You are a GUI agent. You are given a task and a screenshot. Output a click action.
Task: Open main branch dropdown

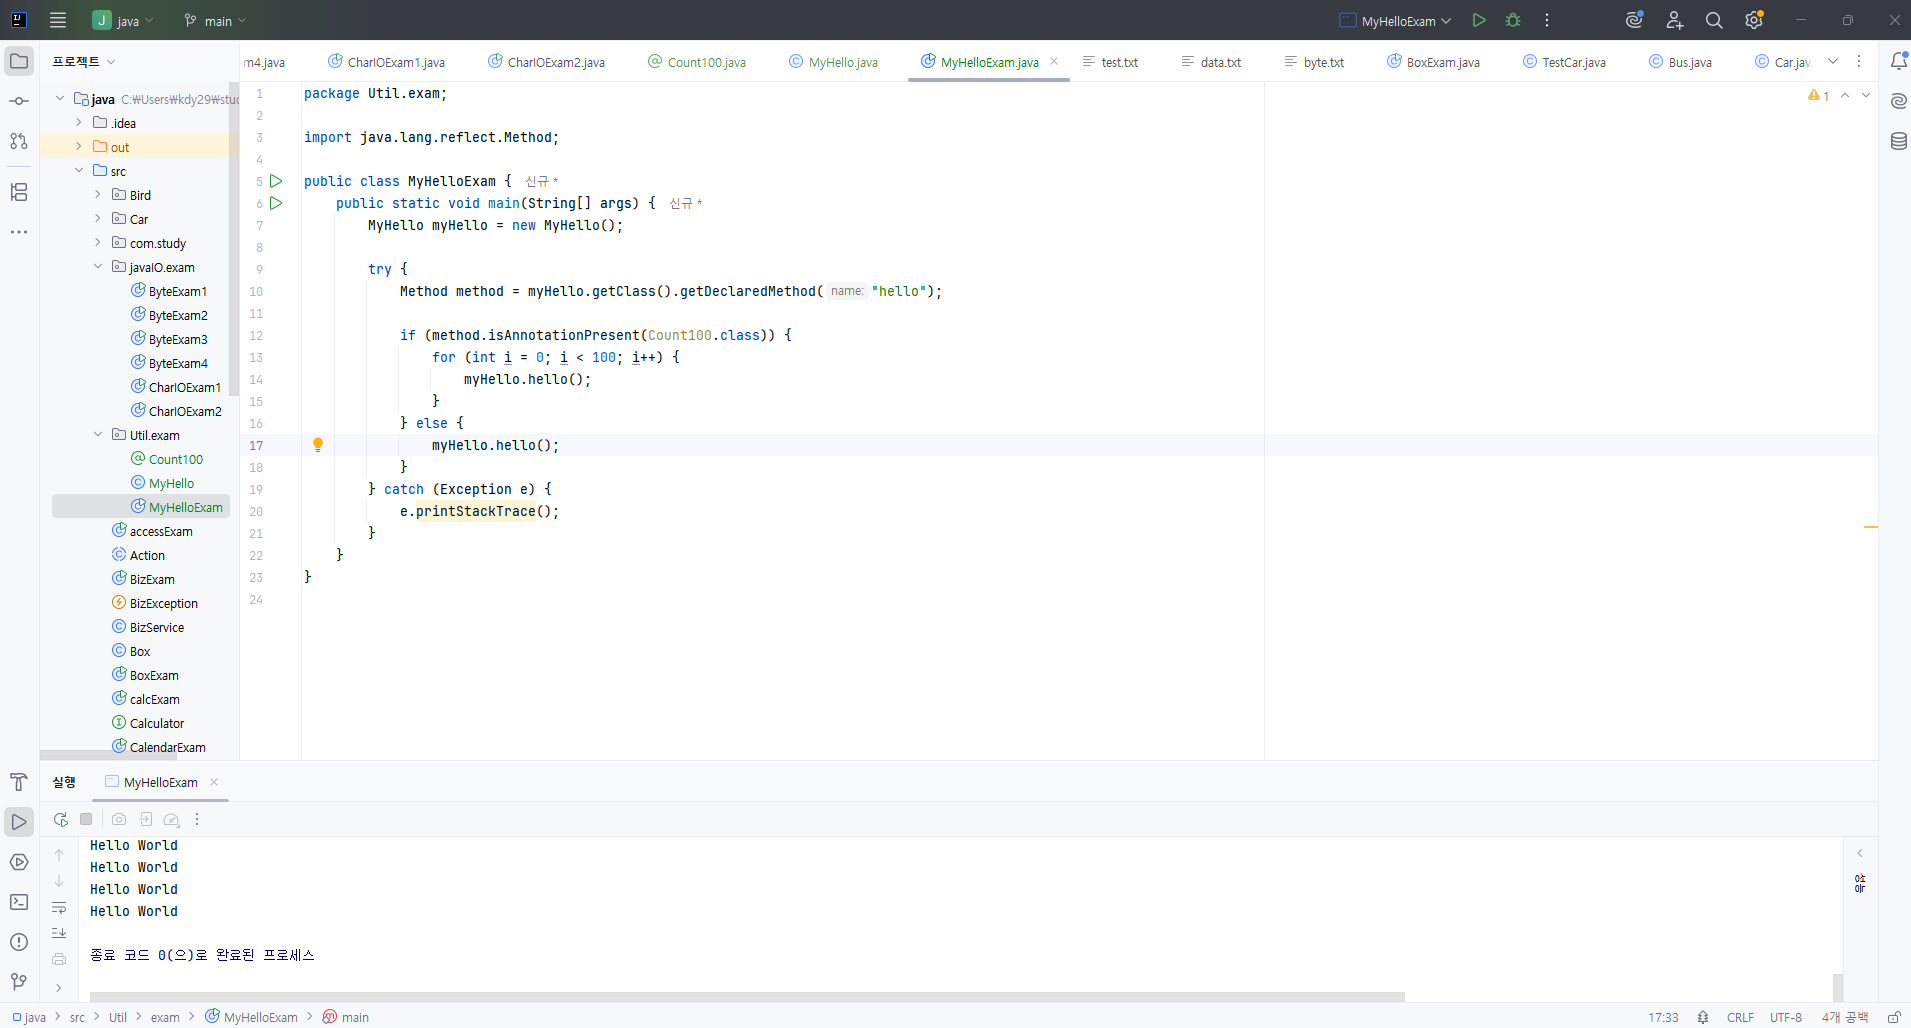(215, 20)
